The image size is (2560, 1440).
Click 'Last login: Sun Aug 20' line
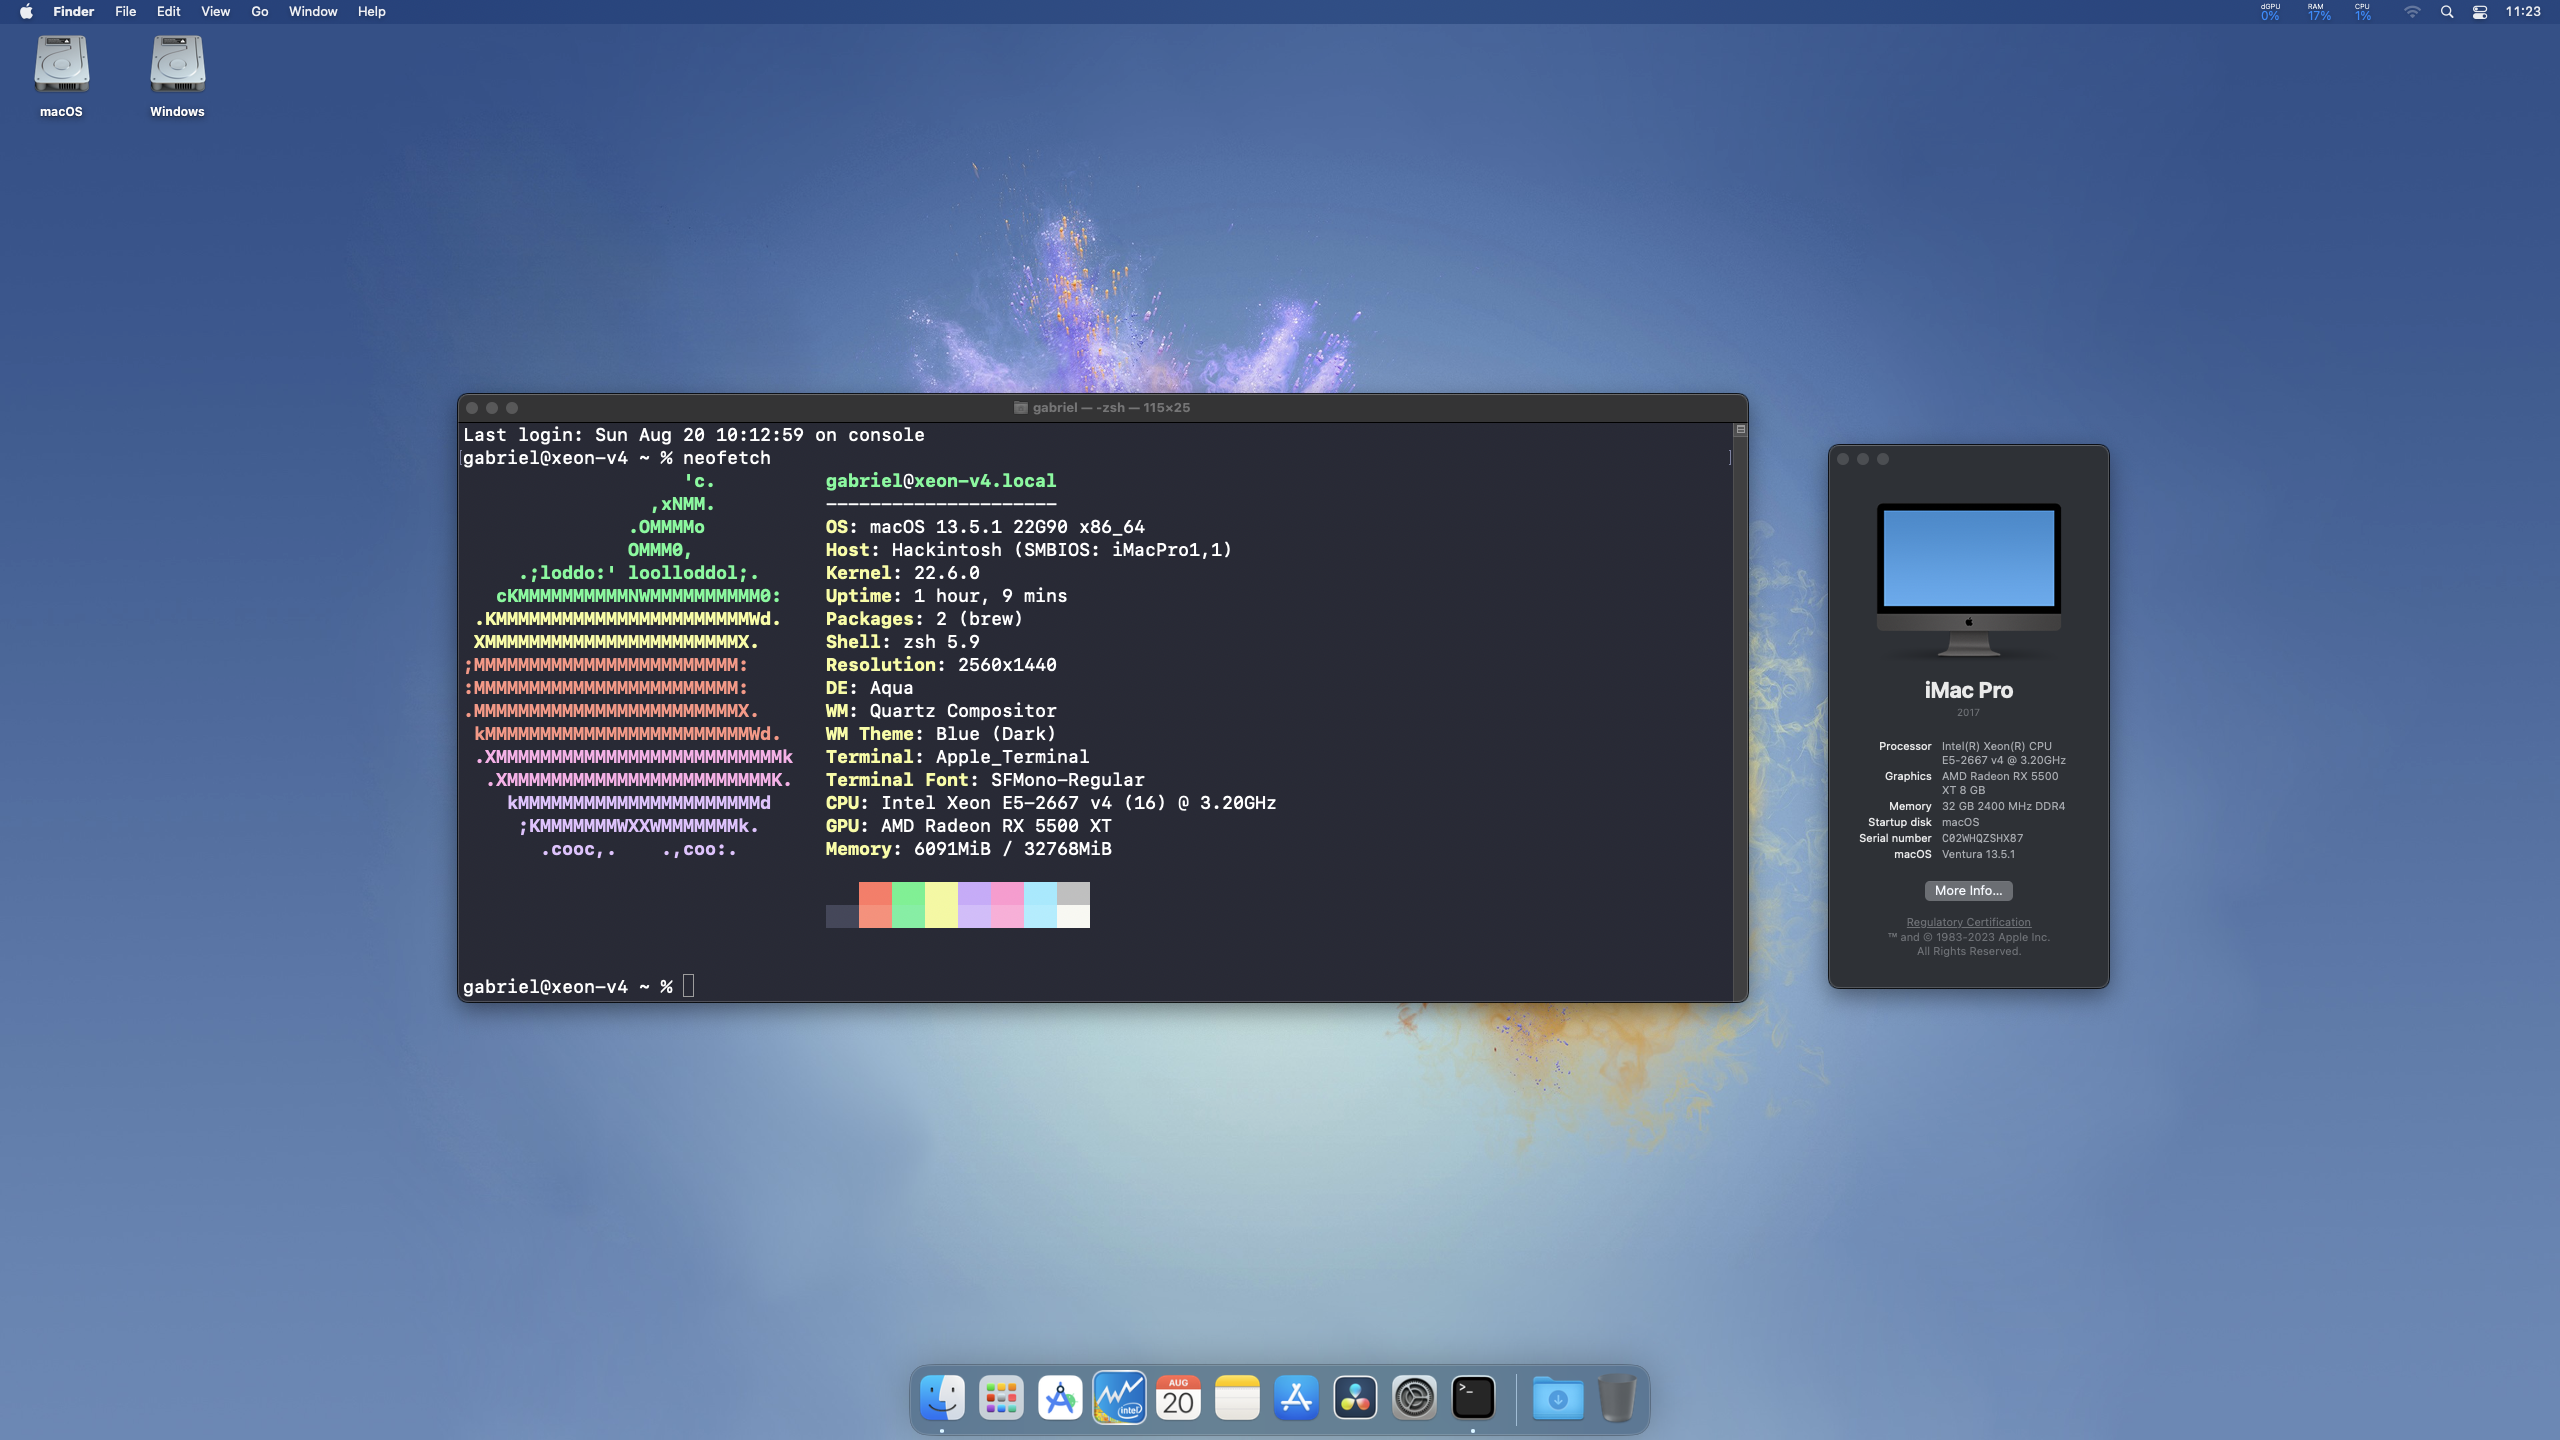pyautogui.click(x=693, y=435)
